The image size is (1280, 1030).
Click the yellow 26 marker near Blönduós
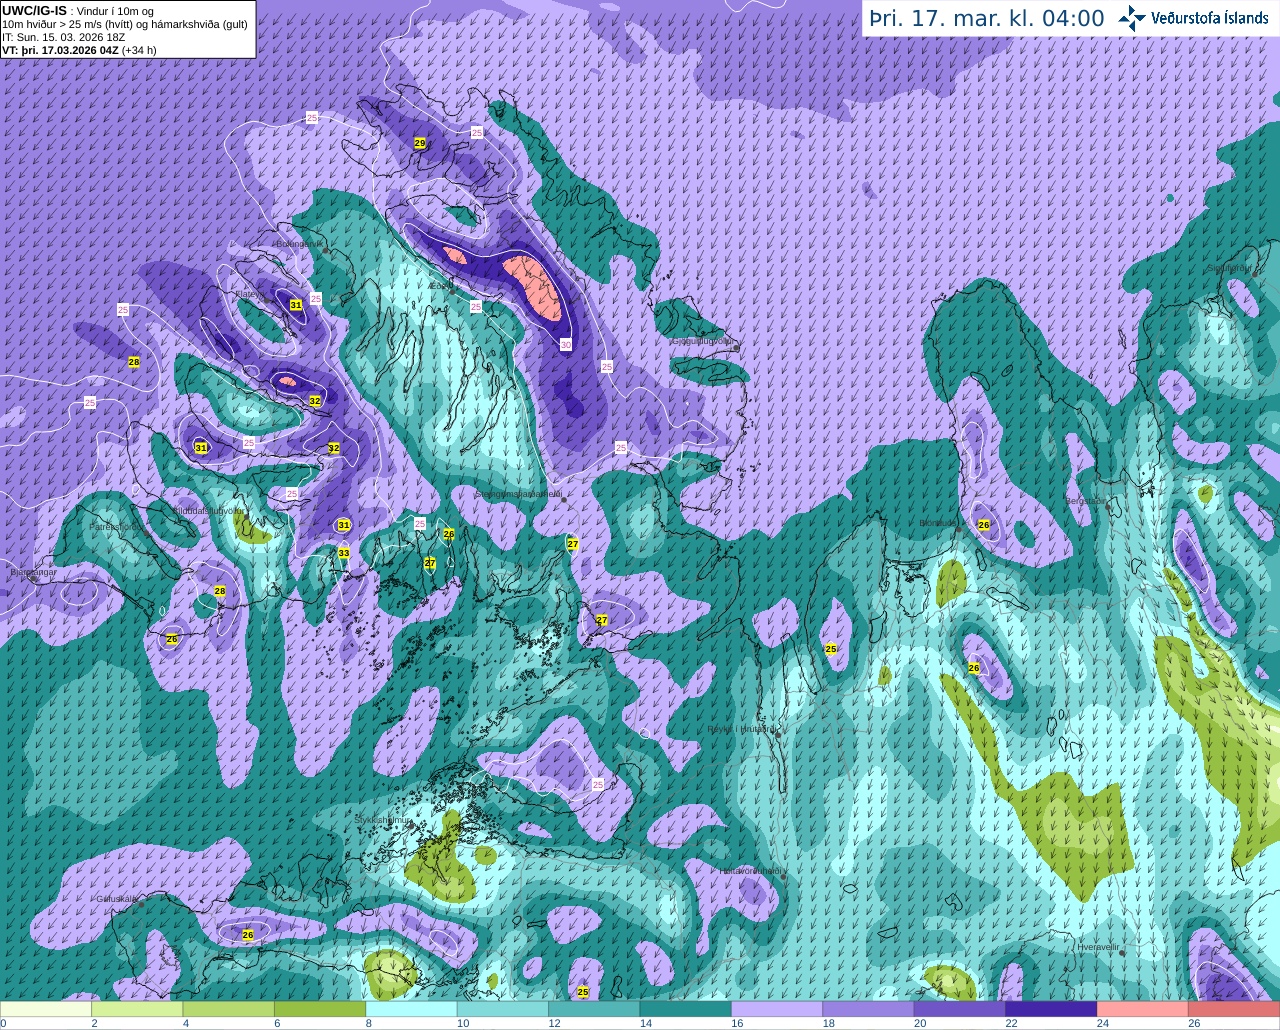click(984, 525)
